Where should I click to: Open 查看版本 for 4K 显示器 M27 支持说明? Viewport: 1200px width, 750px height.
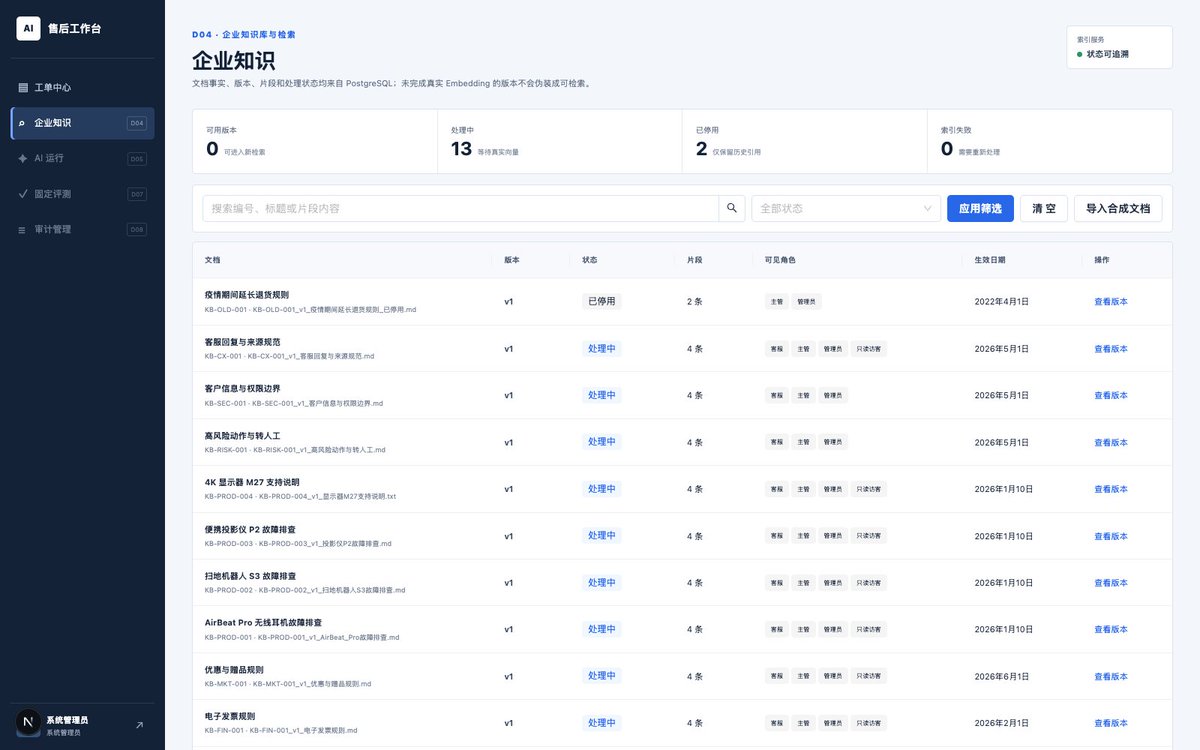[x=1111, y=489]
